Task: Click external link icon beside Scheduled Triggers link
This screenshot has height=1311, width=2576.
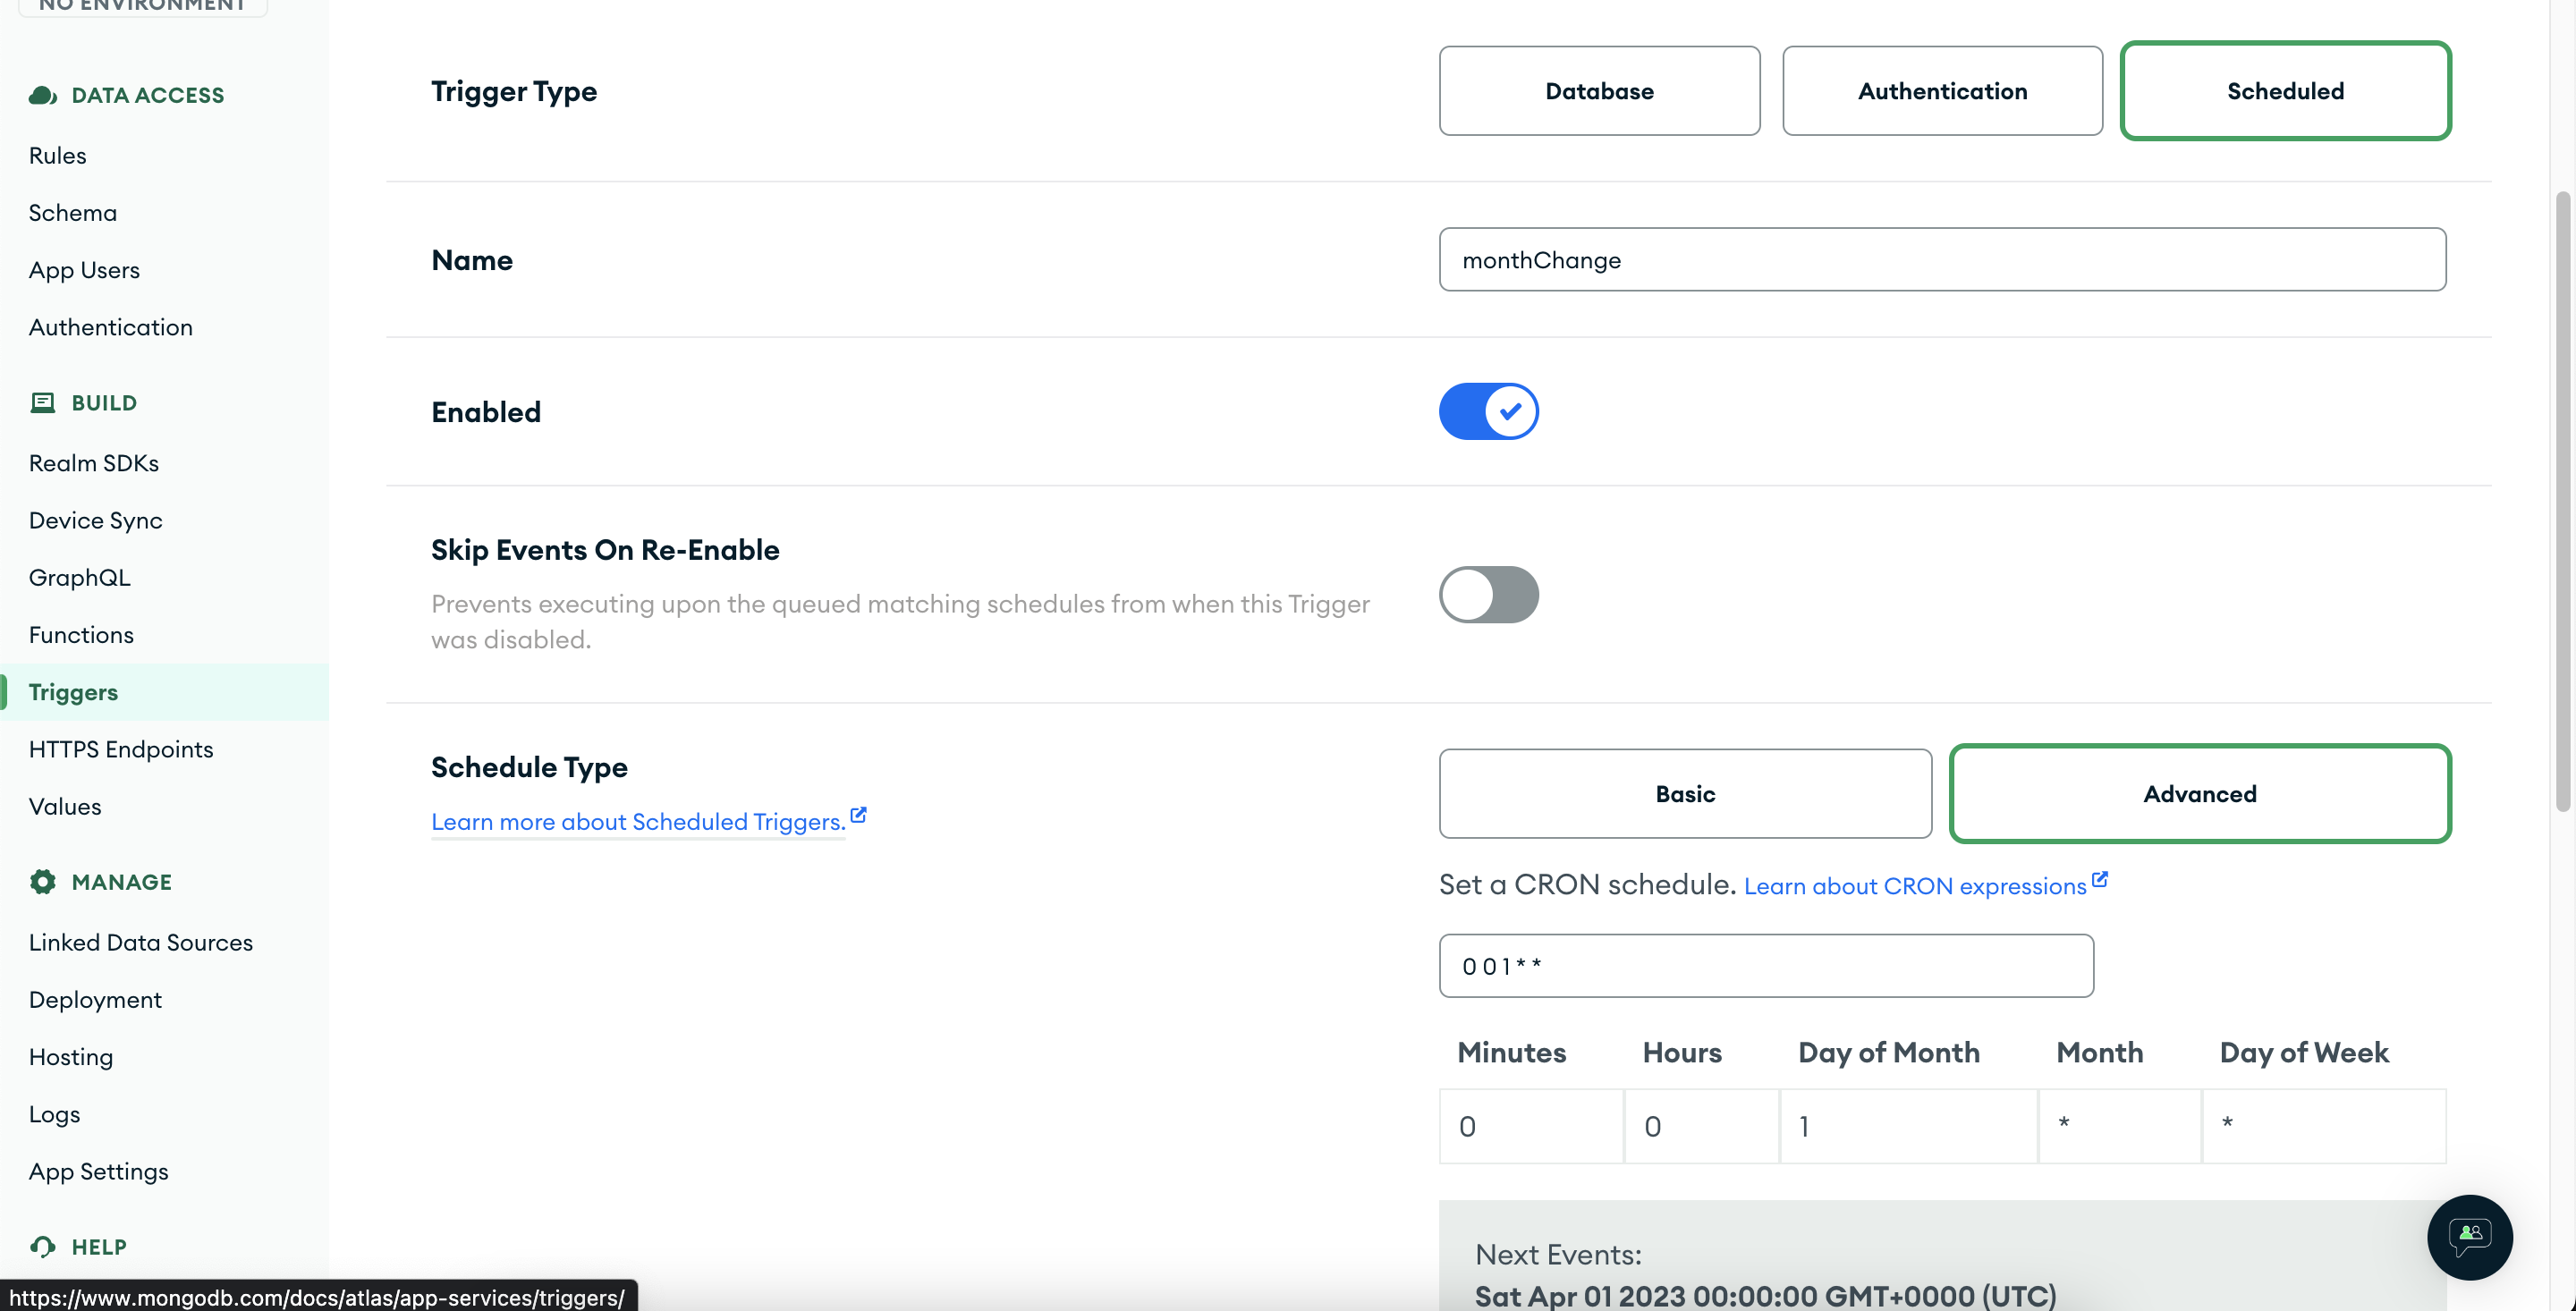Action: (x=858, y=815)
